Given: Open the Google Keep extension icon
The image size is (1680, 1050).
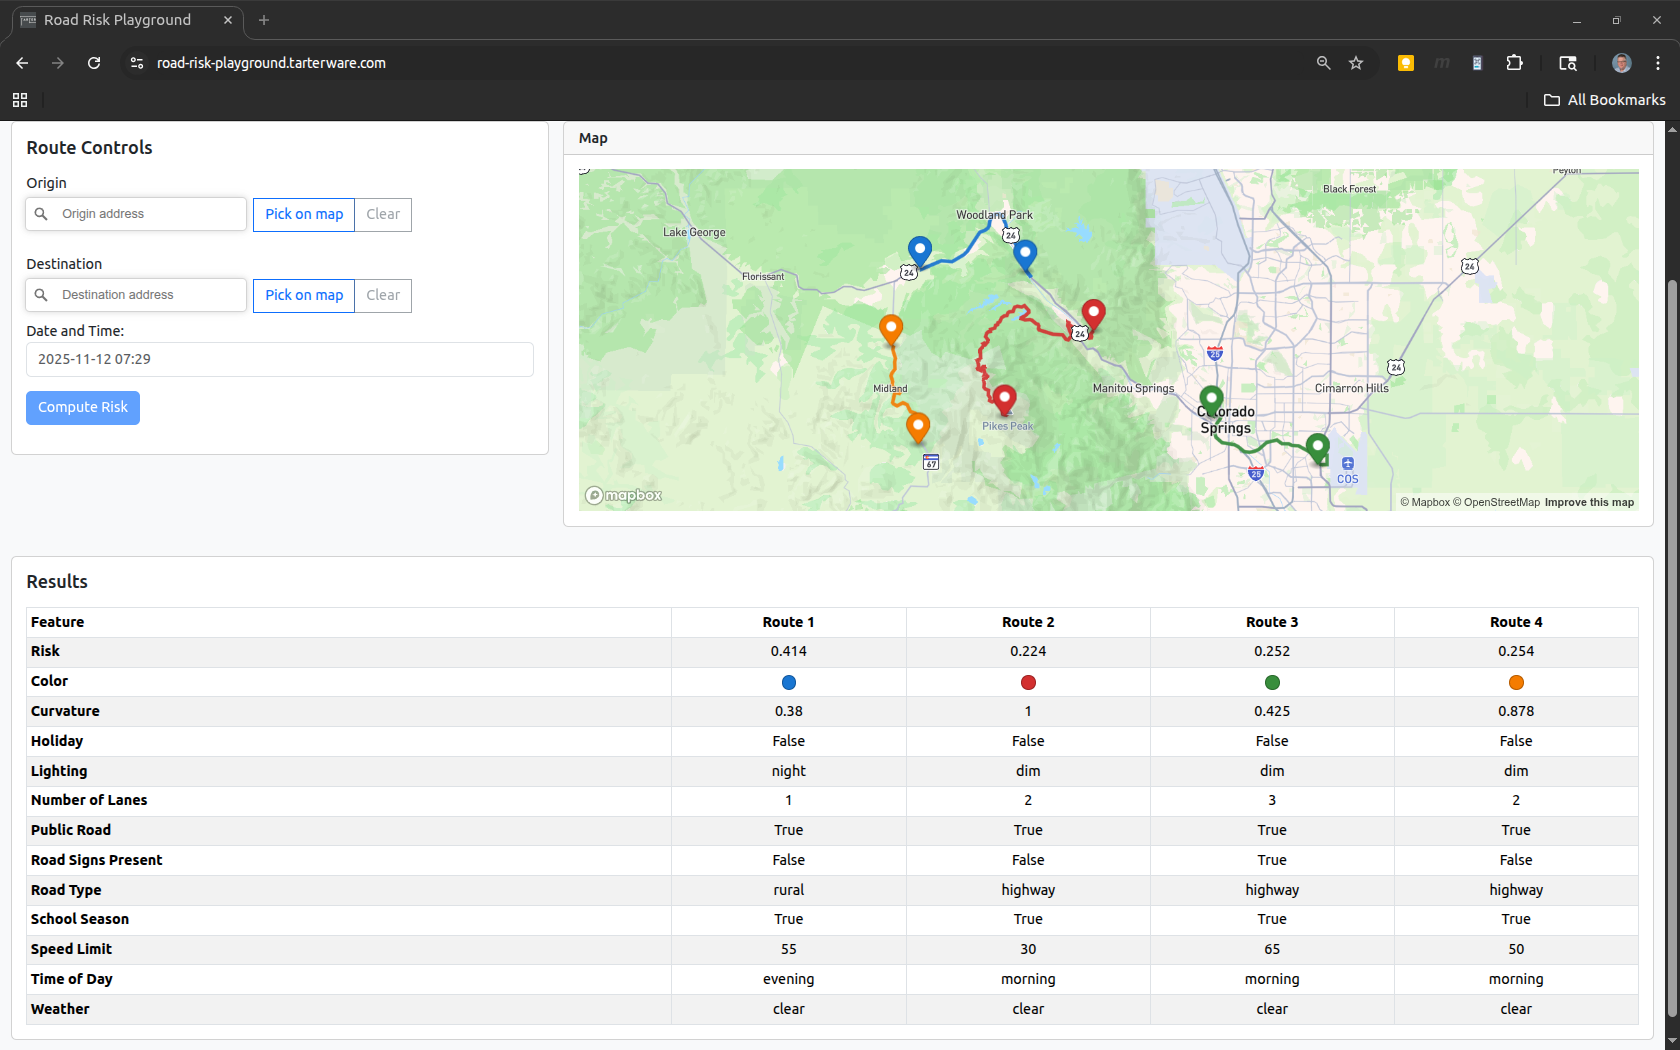Looking at the screenshot, I should click(1405, 62).
